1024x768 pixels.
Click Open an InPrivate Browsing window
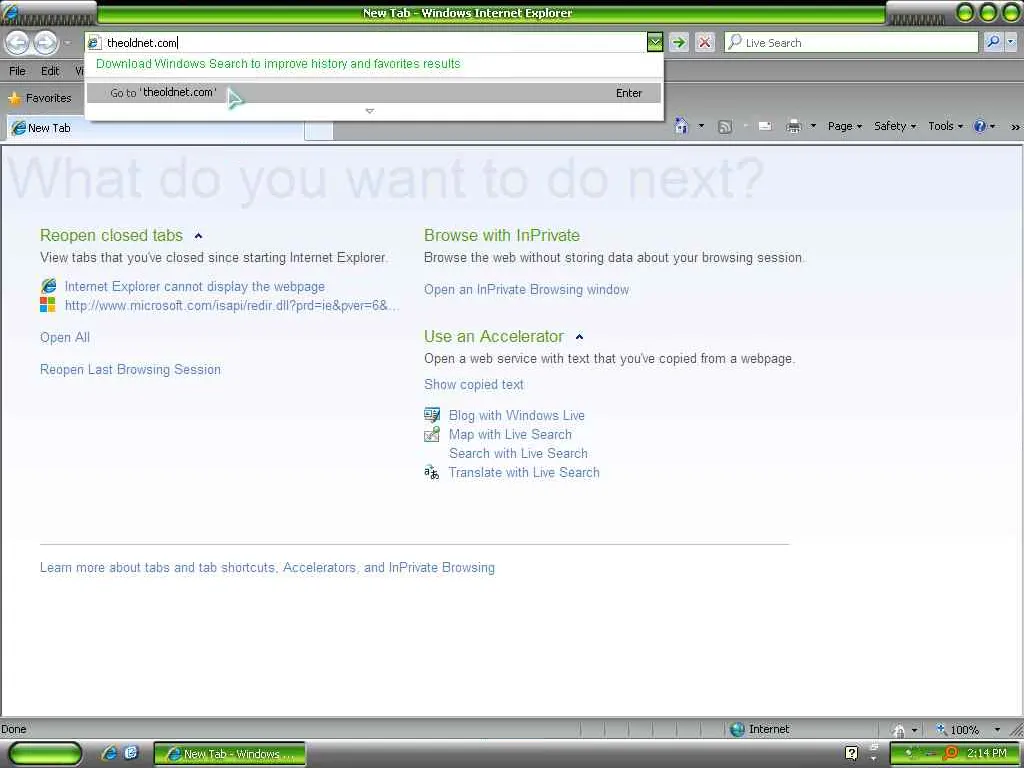point(526,290)
